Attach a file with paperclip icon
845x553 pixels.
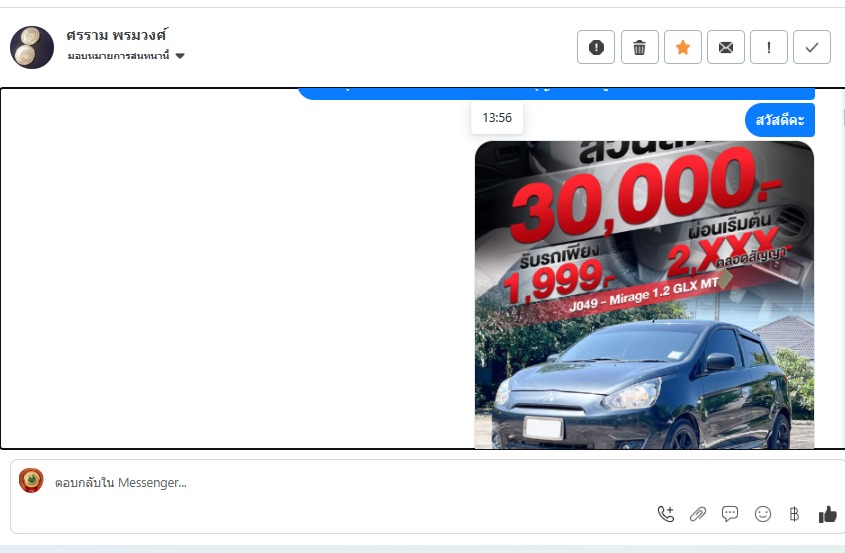tap(698, 514)
